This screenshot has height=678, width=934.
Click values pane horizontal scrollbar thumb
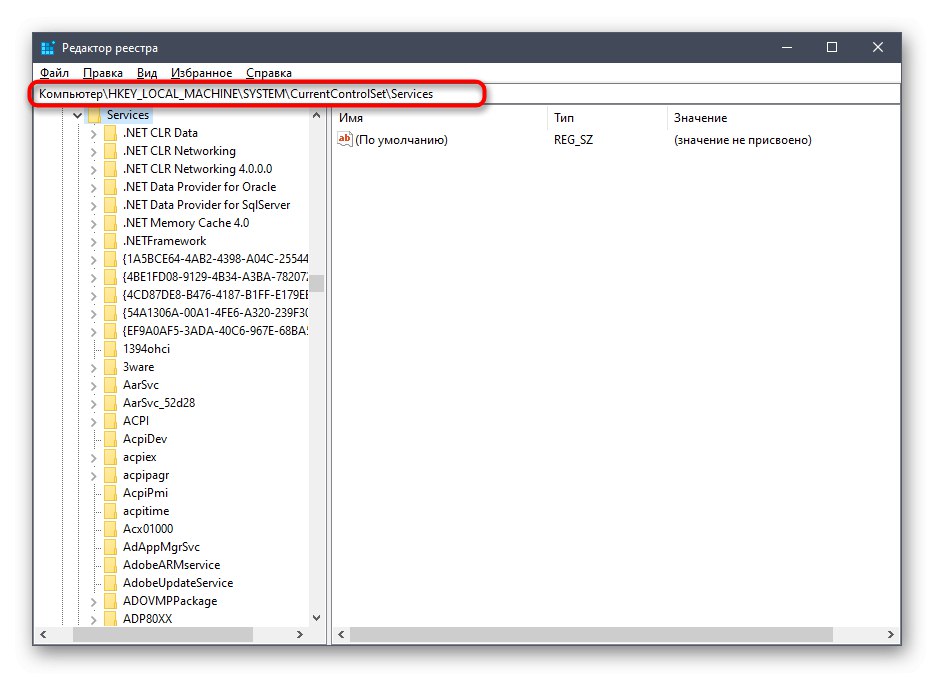click(x=591, y=635)
